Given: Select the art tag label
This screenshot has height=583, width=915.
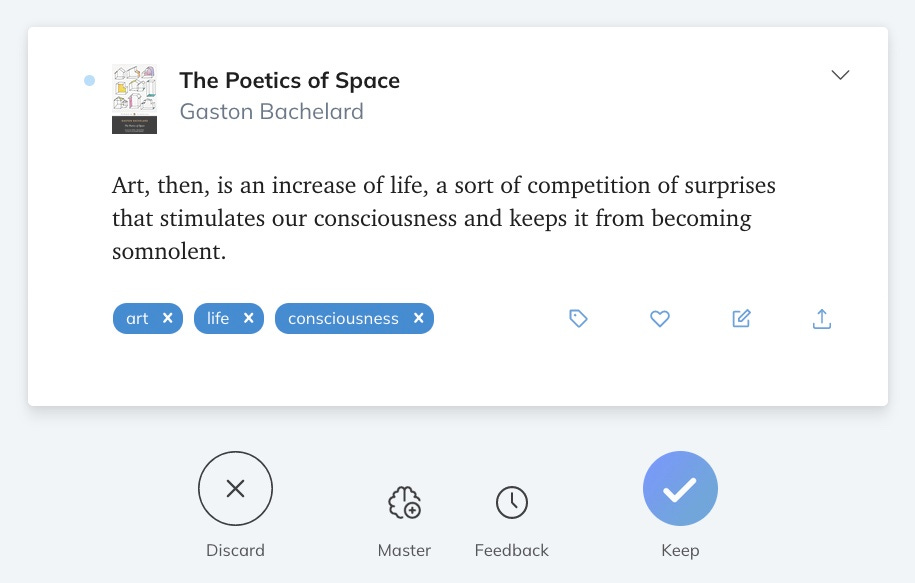Looking at the screenshot, I should point(137,319).
